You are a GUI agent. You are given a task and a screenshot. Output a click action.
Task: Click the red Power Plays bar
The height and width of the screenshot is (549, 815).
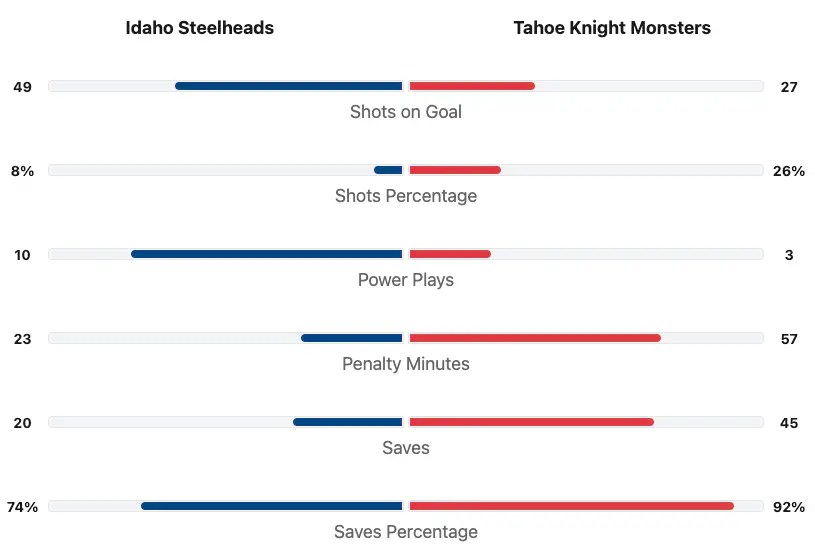click(x=450, y=254)
